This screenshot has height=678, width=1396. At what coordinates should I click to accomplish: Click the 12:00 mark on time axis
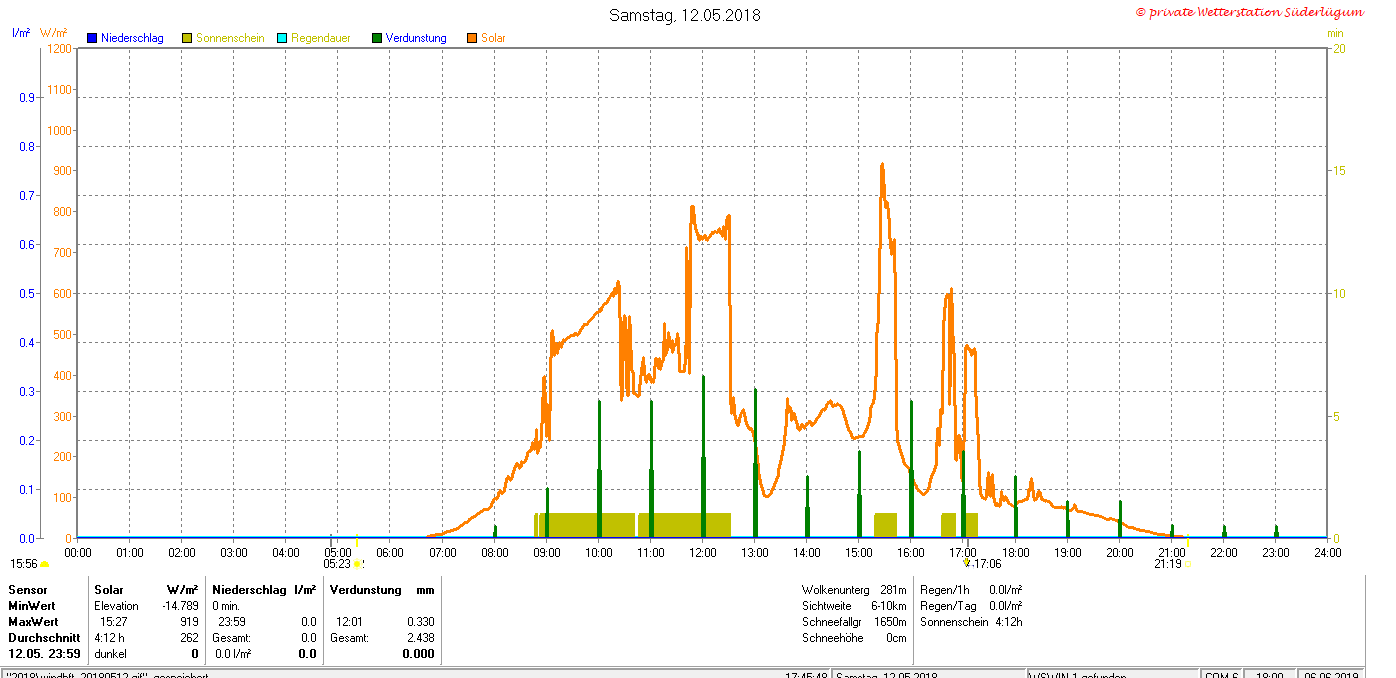click(703, 552)
